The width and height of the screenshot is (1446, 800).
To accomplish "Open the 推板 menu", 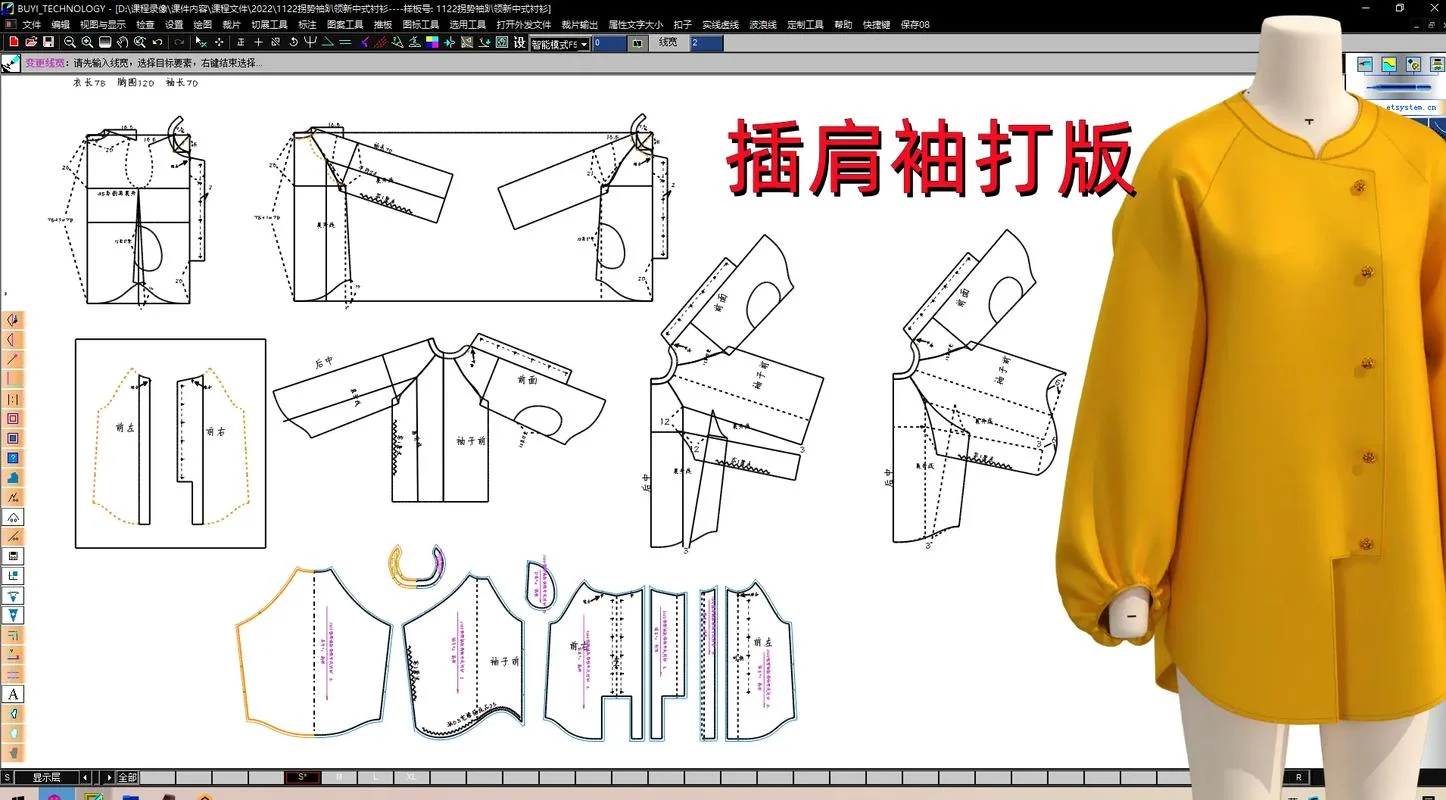I will 383,24.
